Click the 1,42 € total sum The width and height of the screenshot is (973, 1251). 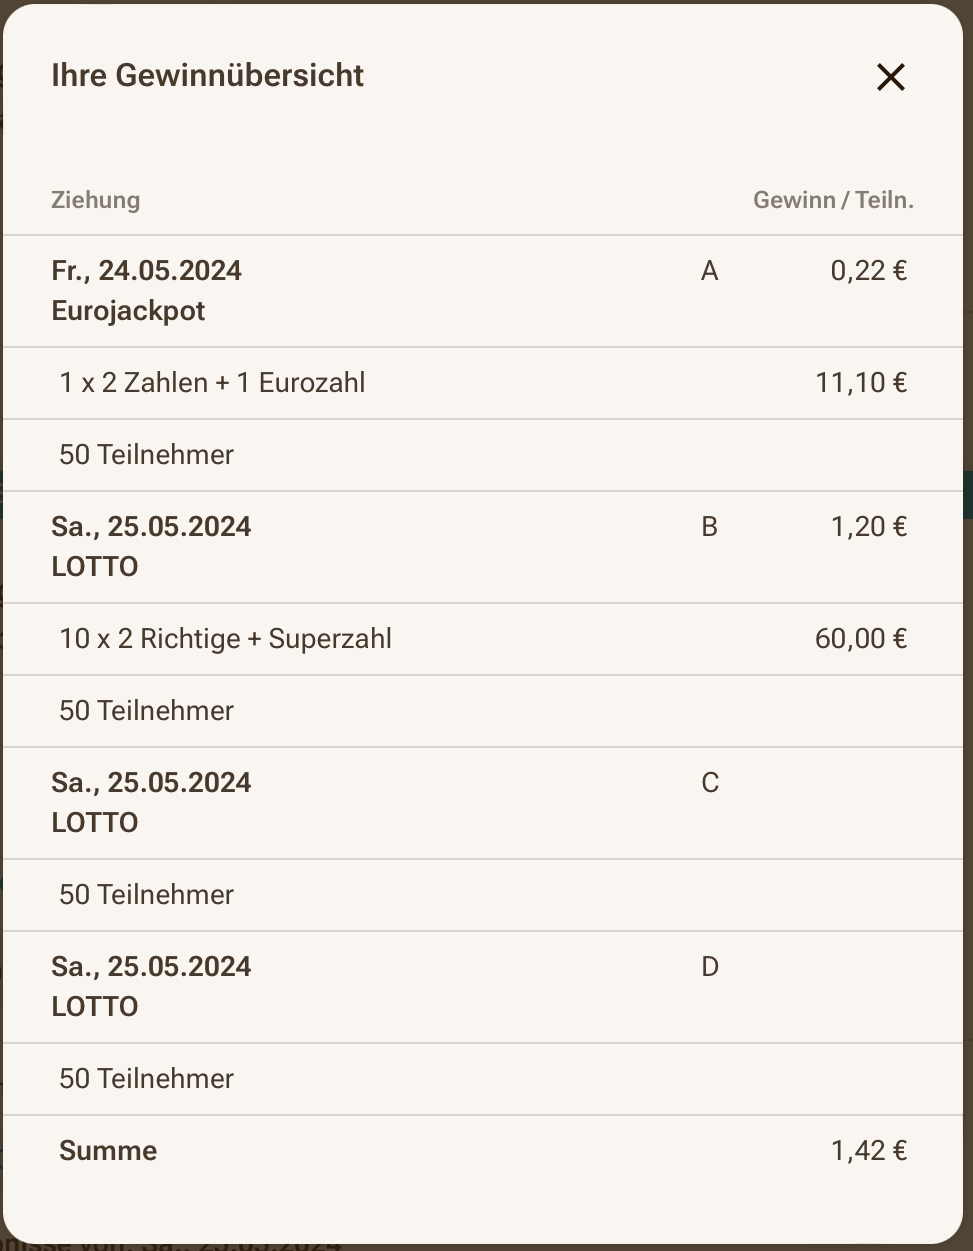click(x=868, y=1151)
